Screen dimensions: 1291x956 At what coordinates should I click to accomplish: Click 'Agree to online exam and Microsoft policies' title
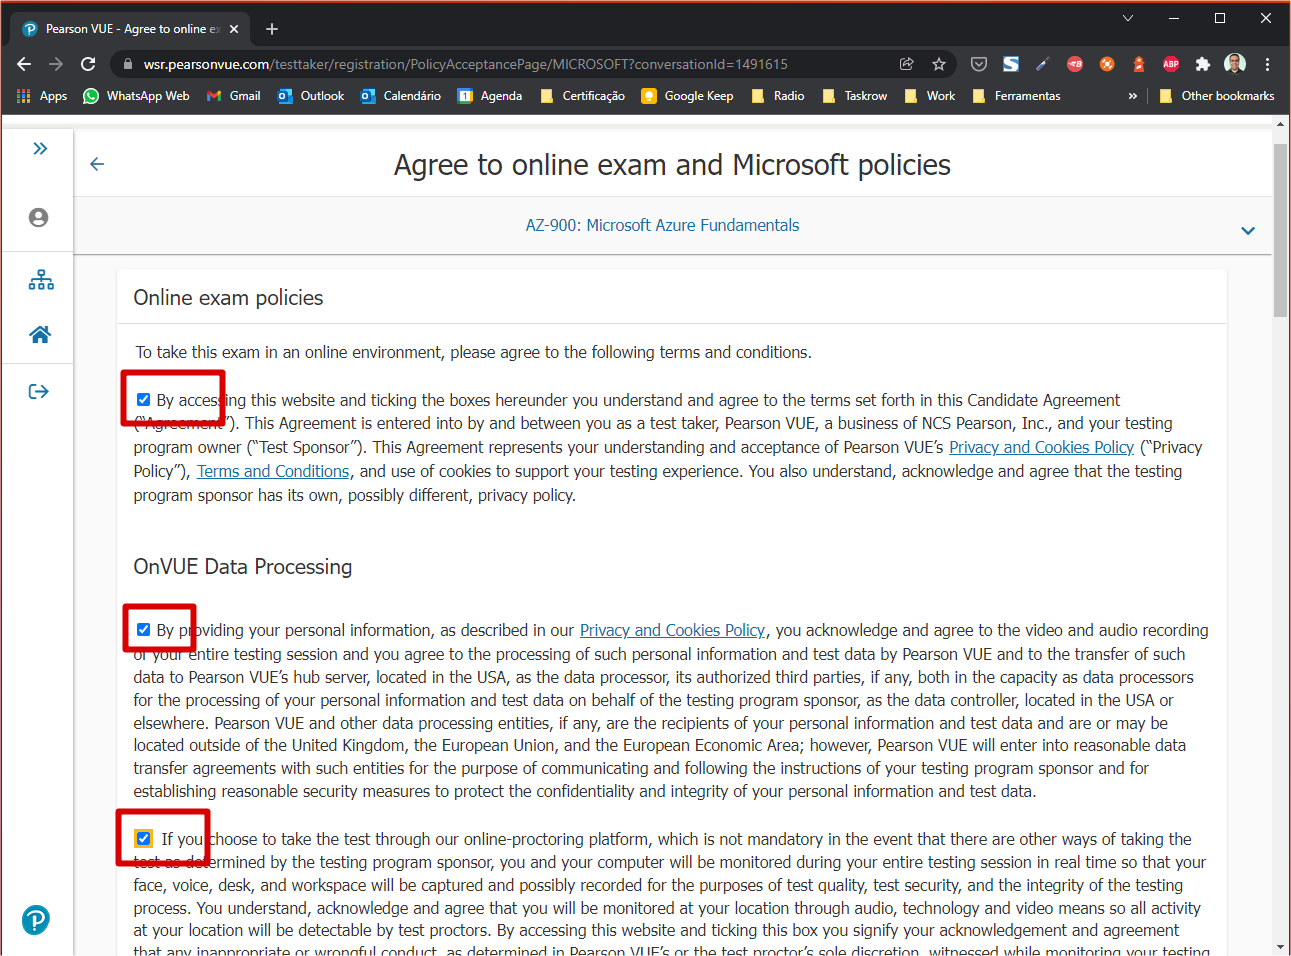click(x=672, y=165)
